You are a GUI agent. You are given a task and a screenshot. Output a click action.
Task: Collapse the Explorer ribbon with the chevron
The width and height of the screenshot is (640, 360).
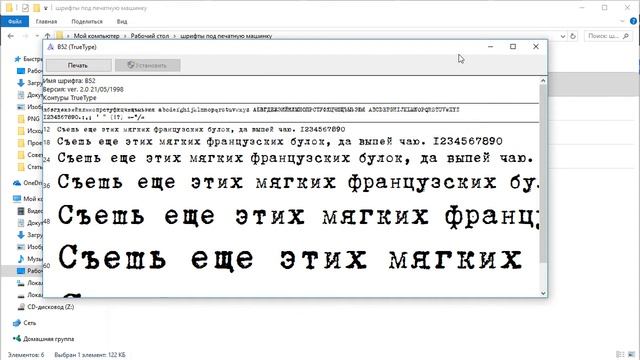622,21
